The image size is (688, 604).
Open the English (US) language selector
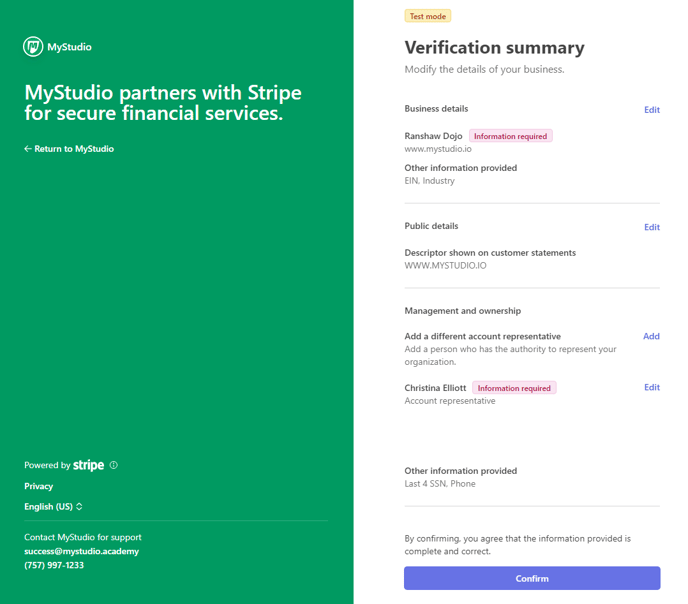53,507
